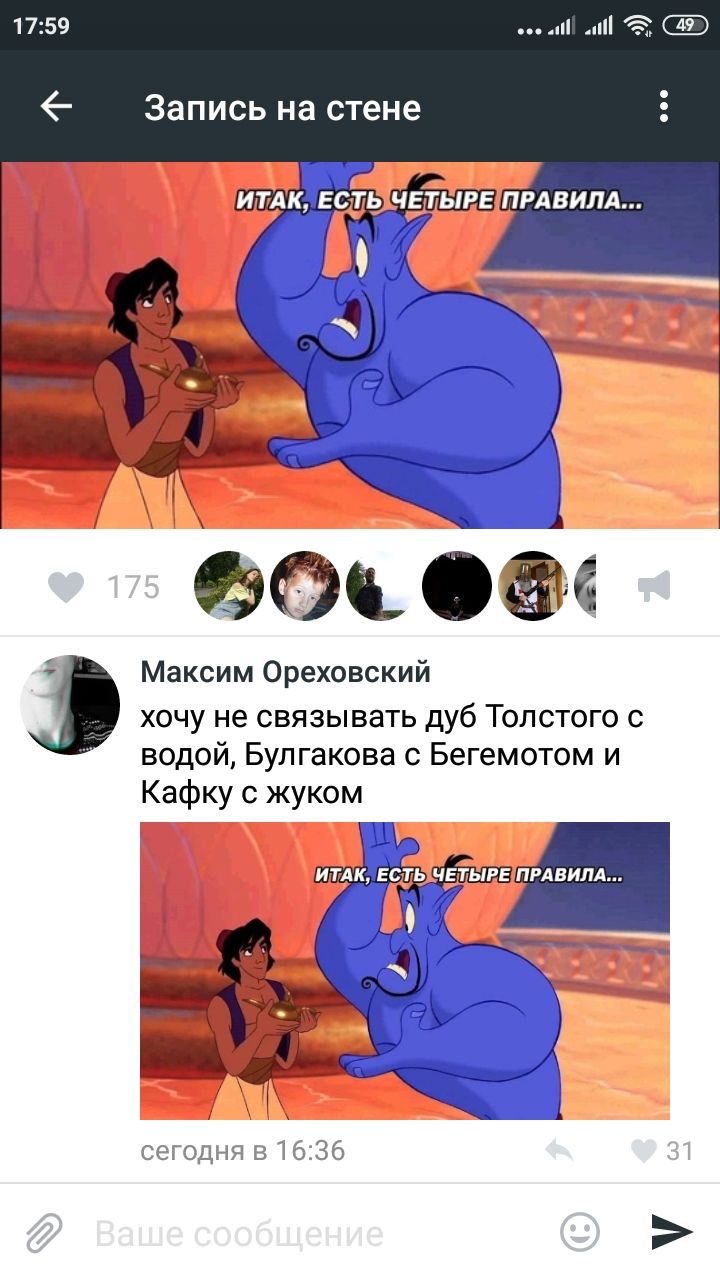Send the message with arrow icon
The width and height of the screenshot is (720, 1280).
pos(672,1233)
